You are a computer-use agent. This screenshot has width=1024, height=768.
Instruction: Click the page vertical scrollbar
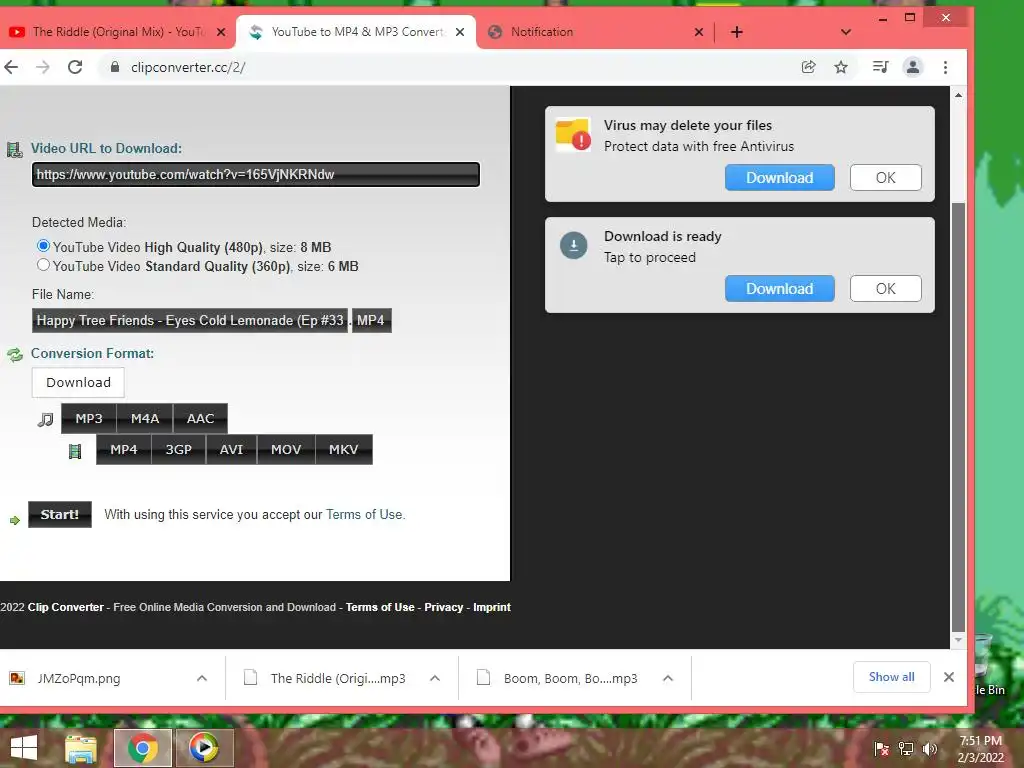(x=958, y=418)
